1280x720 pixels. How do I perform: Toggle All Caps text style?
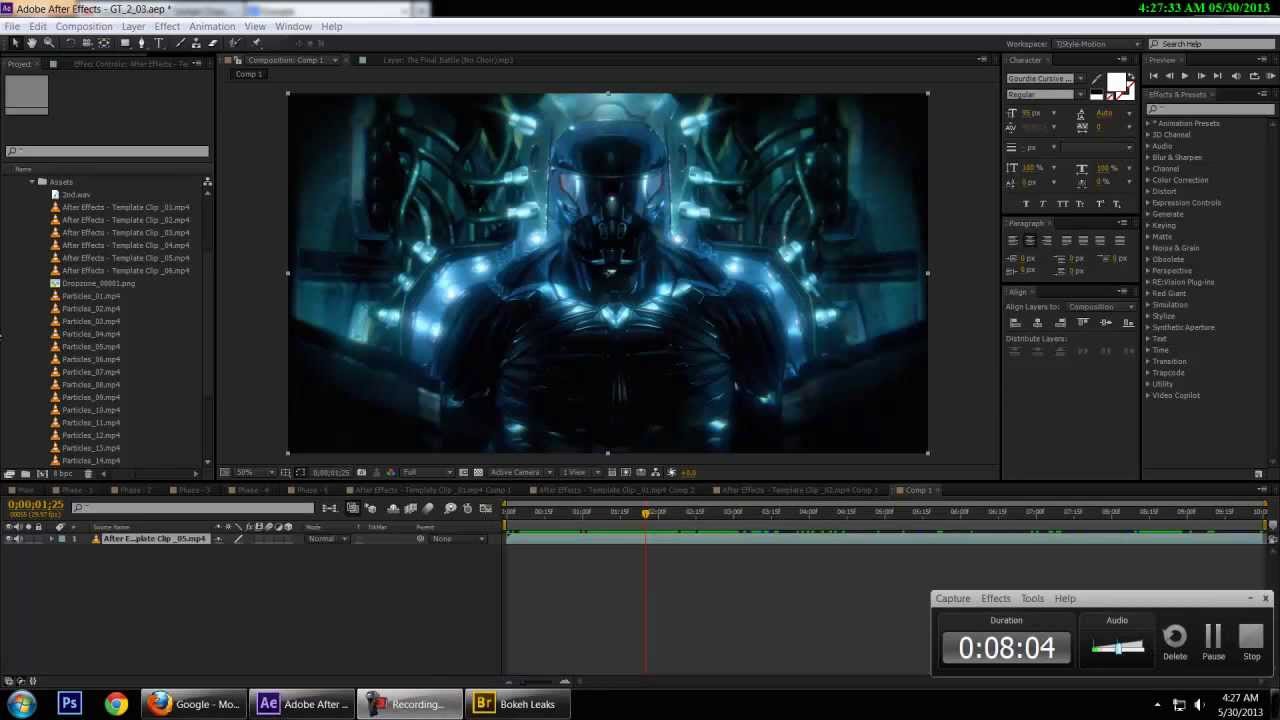pyautogui.click(x=1063, y=204)
